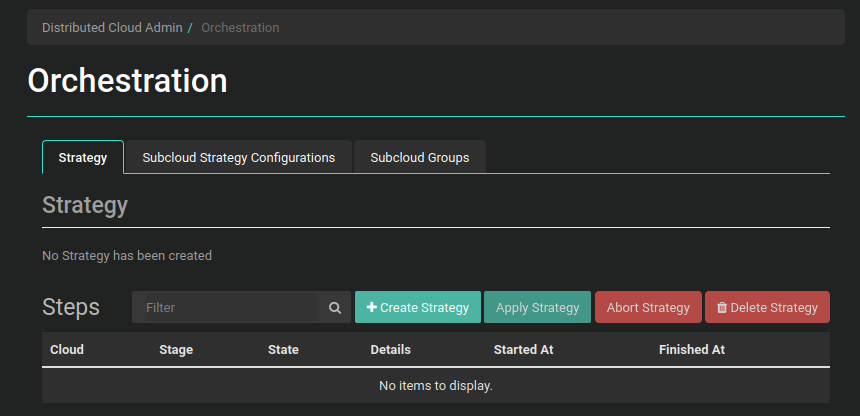This screenshot has width=860, height=416.
Task: Sort by the Cloud column header
Action: pyautogui.click(x=67, y=350)
